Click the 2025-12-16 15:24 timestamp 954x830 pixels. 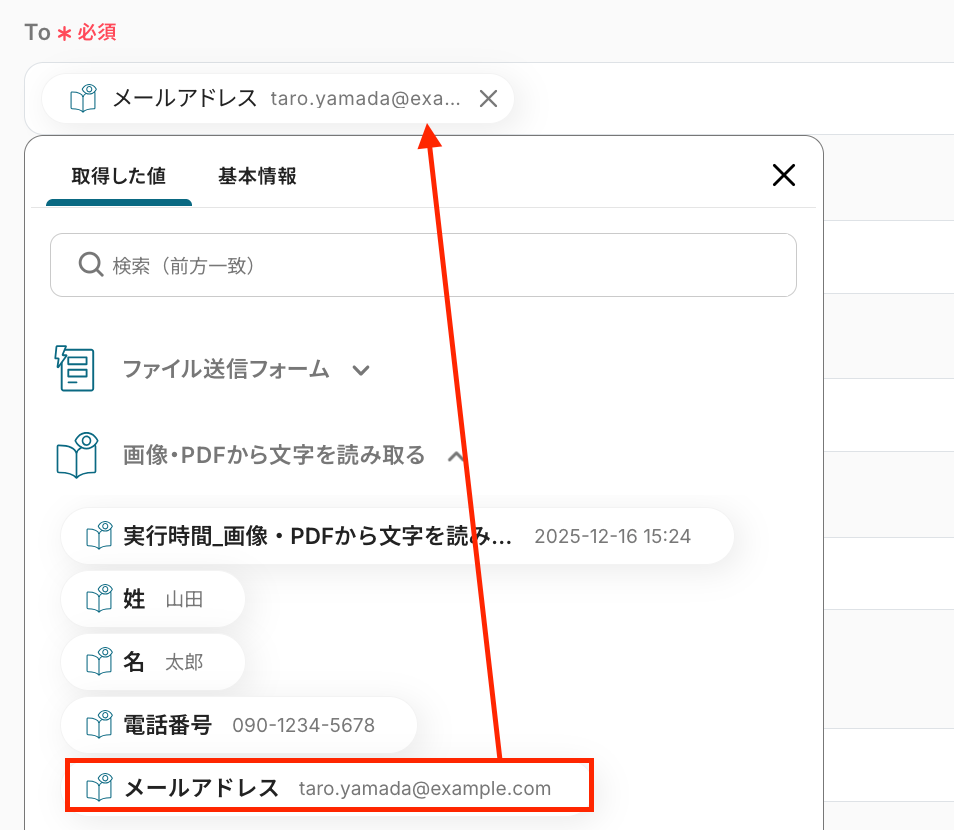click(613, 536)
